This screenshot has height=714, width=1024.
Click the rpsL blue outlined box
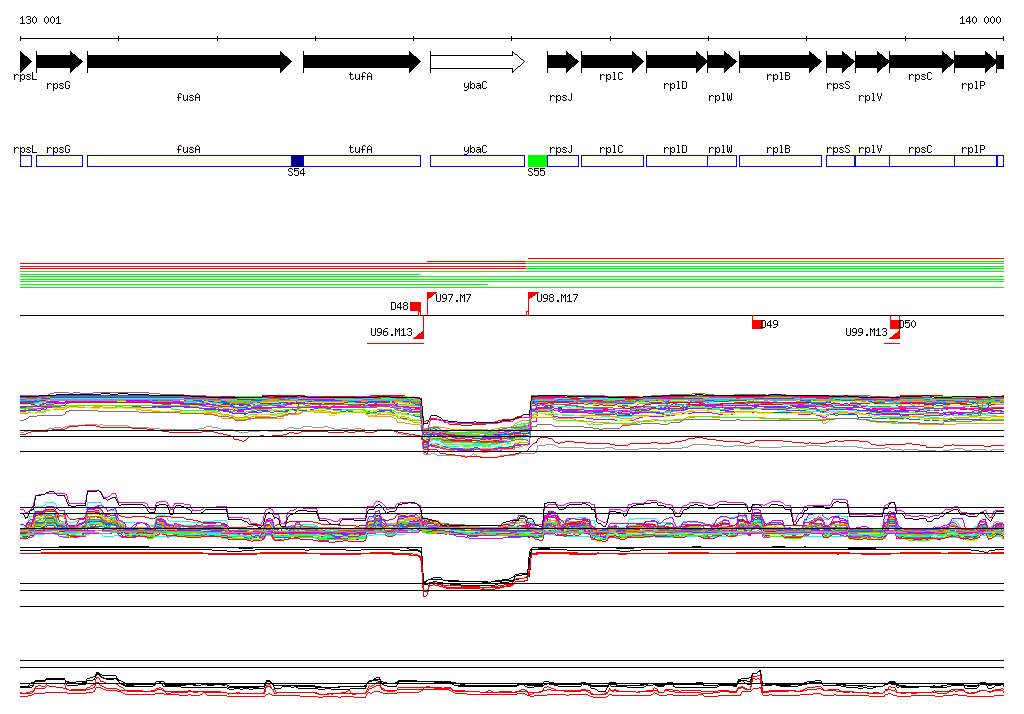pyautogui.click(x=26, y=161)
